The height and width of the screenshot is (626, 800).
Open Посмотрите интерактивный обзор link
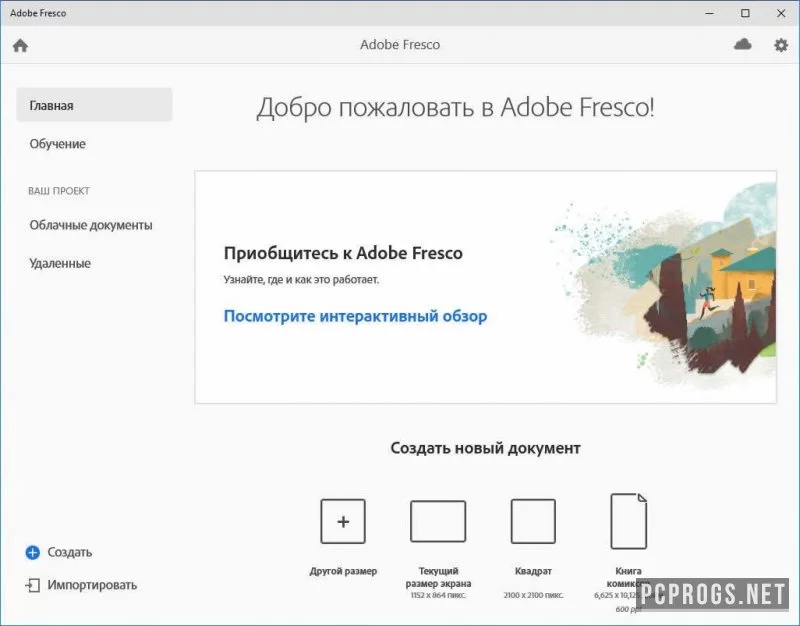(356, 316)
